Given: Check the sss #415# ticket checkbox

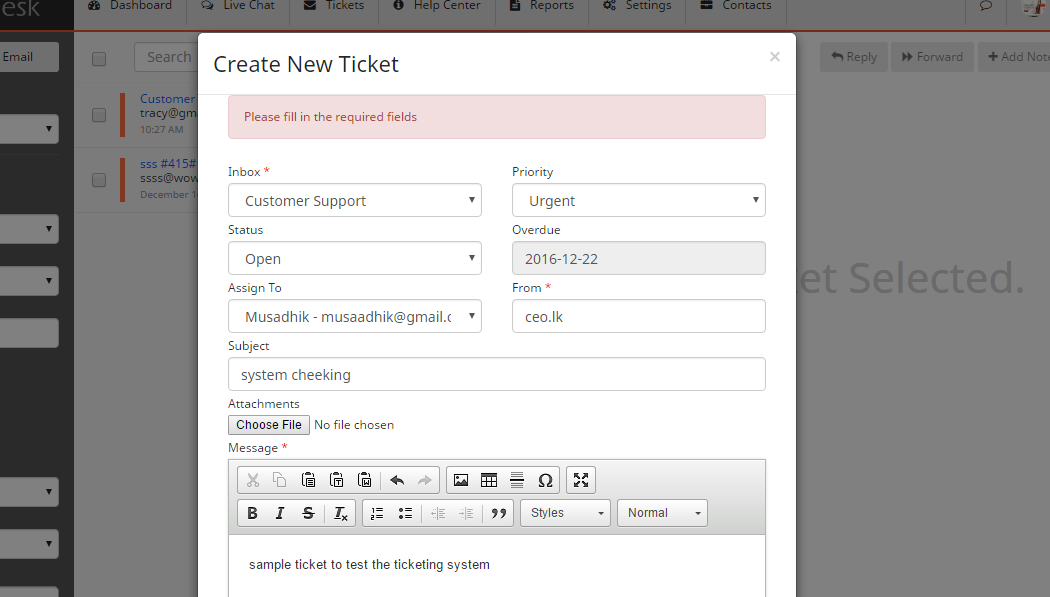Looking at the screenshot, I should click(x=99, y=180).
